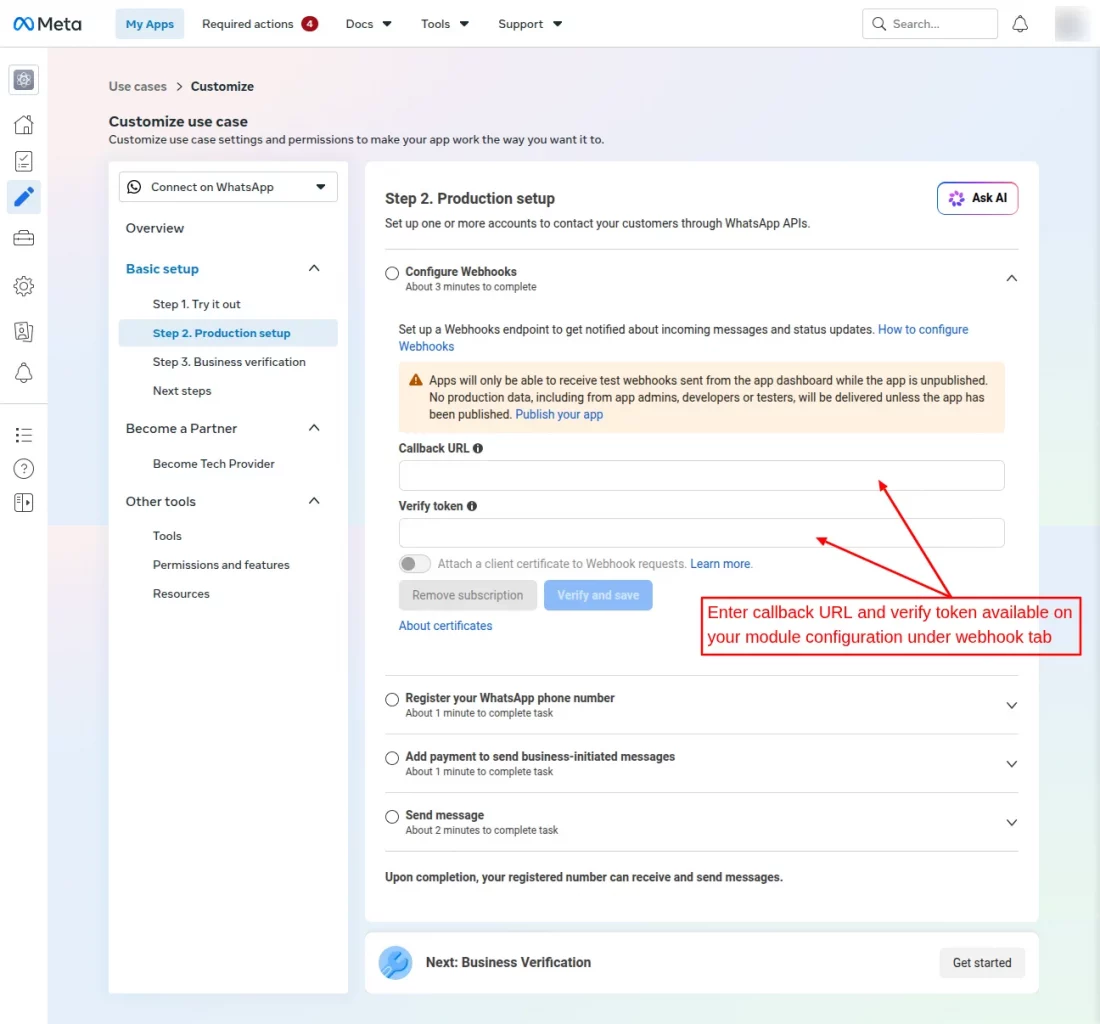
Task: Open the My Apps tab
Action: click(149, 24)
